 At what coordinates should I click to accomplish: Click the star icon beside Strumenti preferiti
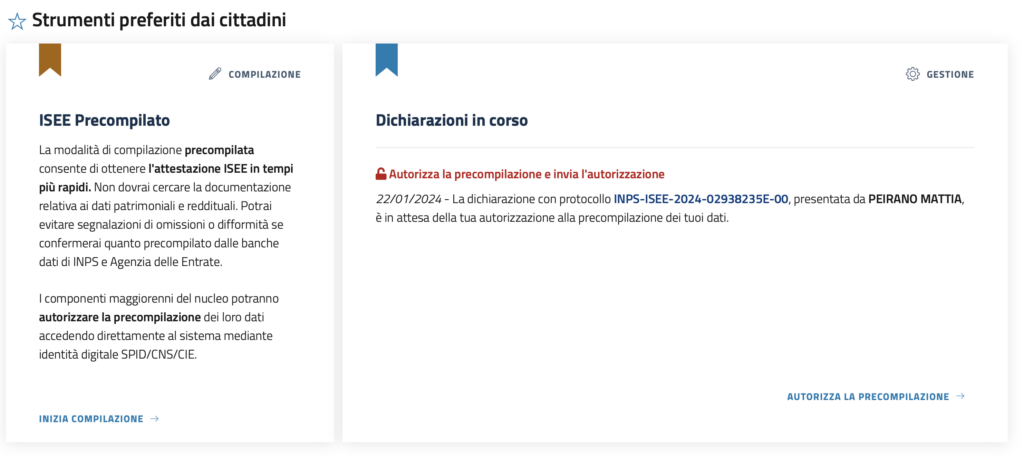(17, 21)
